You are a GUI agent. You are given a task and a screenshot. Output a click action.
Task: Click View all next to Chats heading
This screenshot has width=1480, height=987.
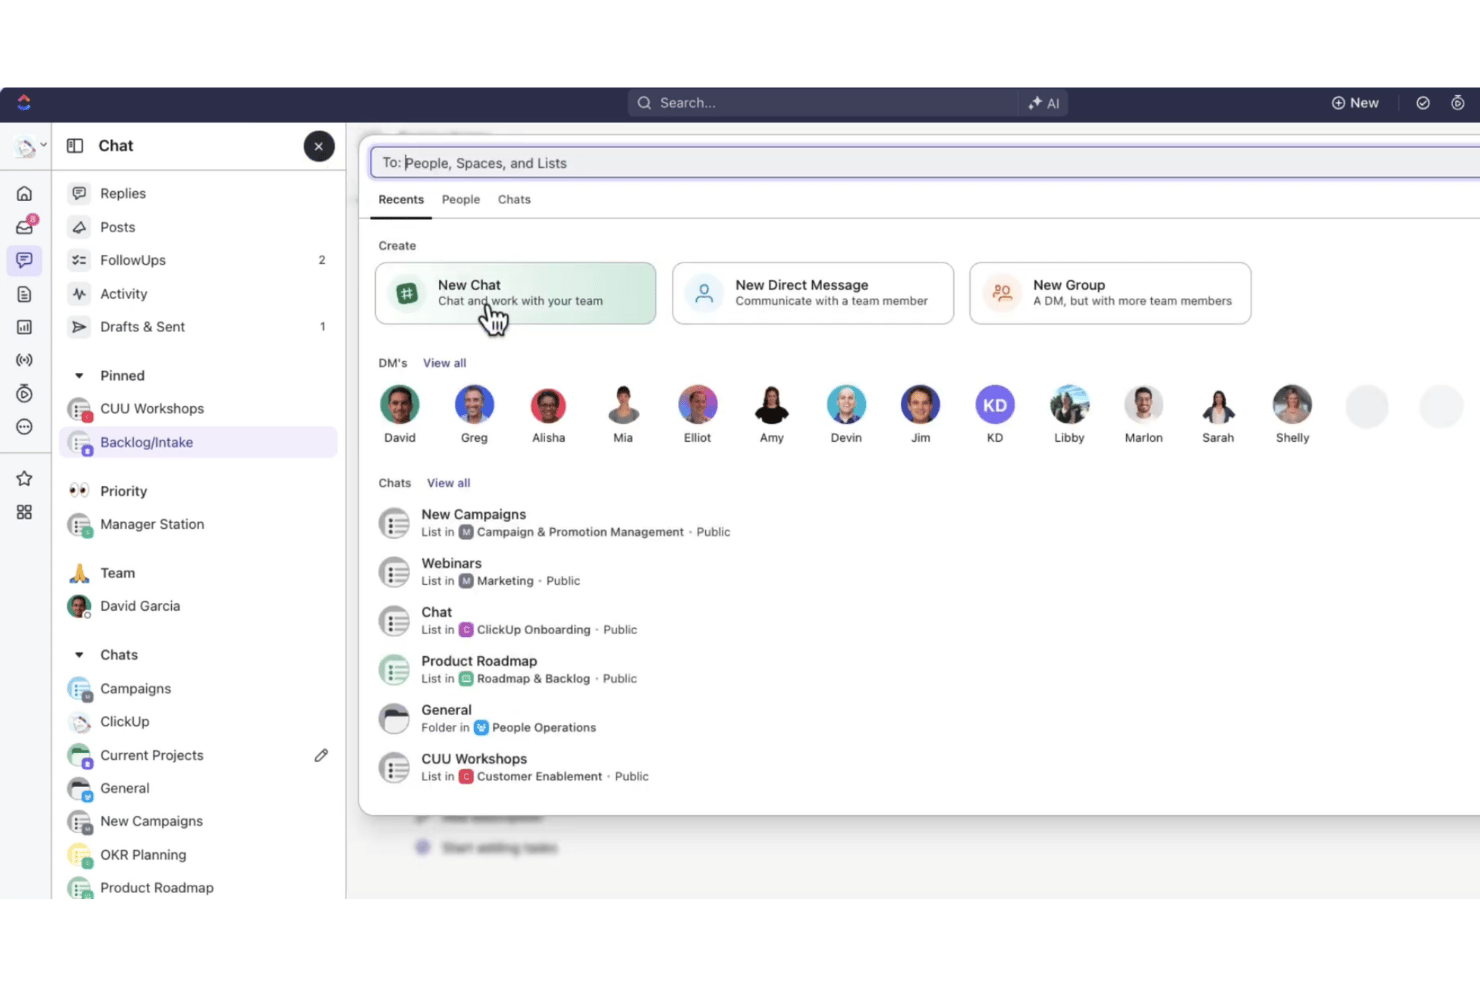tap(448, 483)
